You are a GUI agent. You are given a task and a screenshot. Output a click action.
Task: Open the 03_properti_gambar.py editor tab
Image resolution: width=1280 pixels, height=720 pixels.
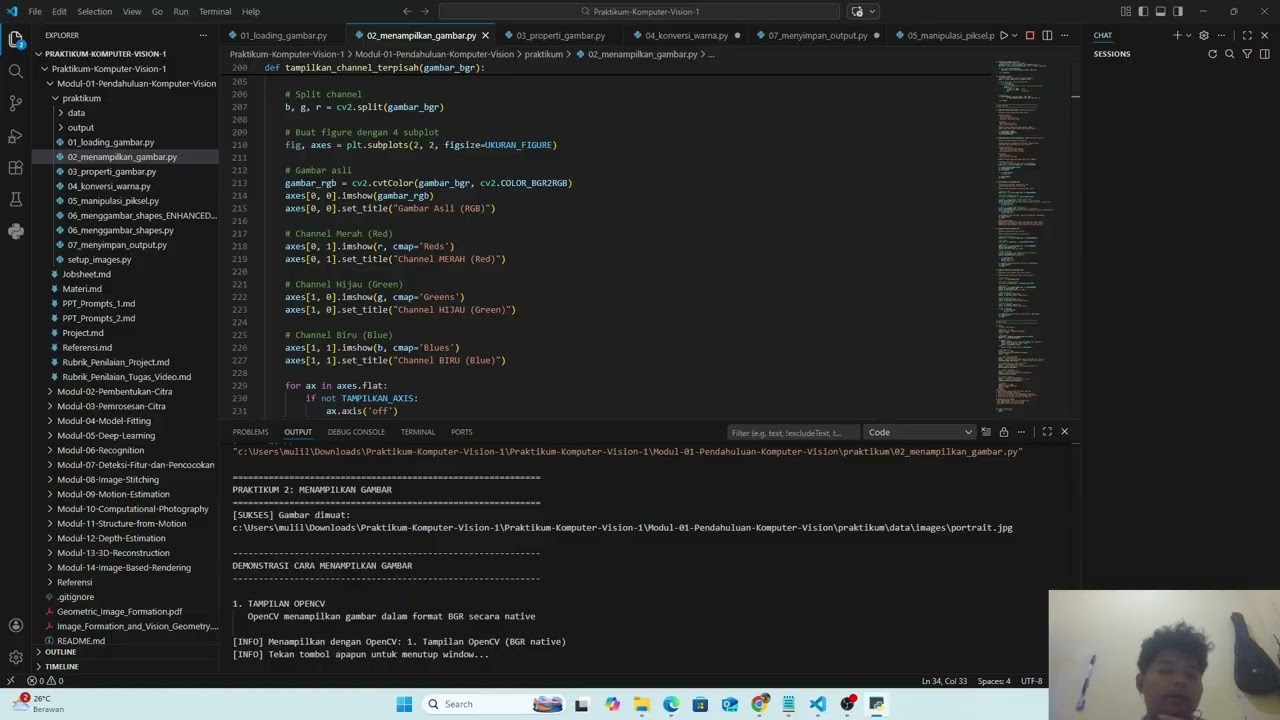(x=560, y=35)
